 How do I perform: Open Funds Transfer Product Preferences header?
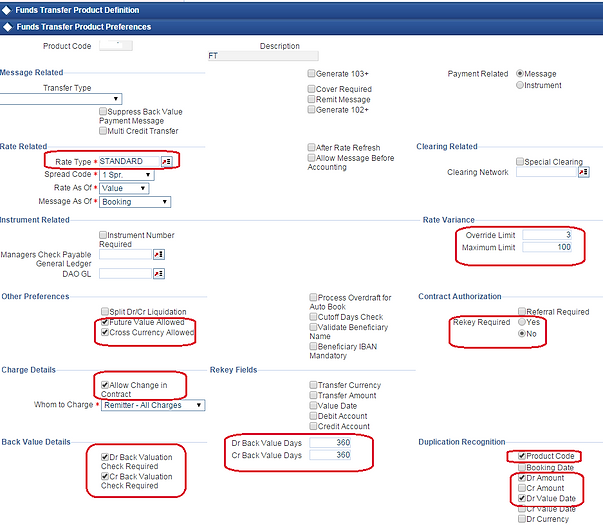coord(302,27)
